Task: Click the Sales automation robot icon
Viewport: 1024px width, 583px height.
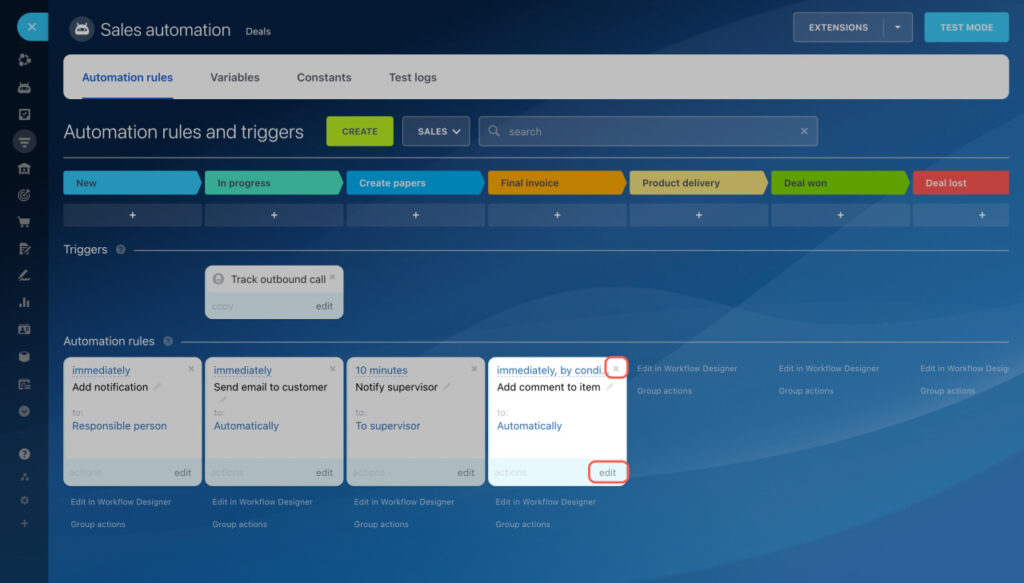Action: pos(81,30)
